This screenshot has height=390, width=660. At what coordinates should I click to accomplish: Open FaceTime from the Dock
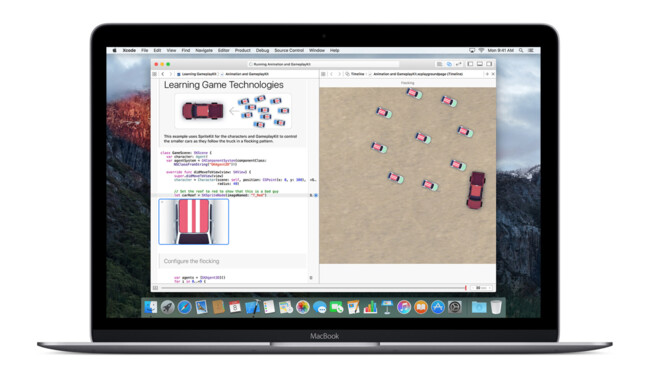point(336,308)
